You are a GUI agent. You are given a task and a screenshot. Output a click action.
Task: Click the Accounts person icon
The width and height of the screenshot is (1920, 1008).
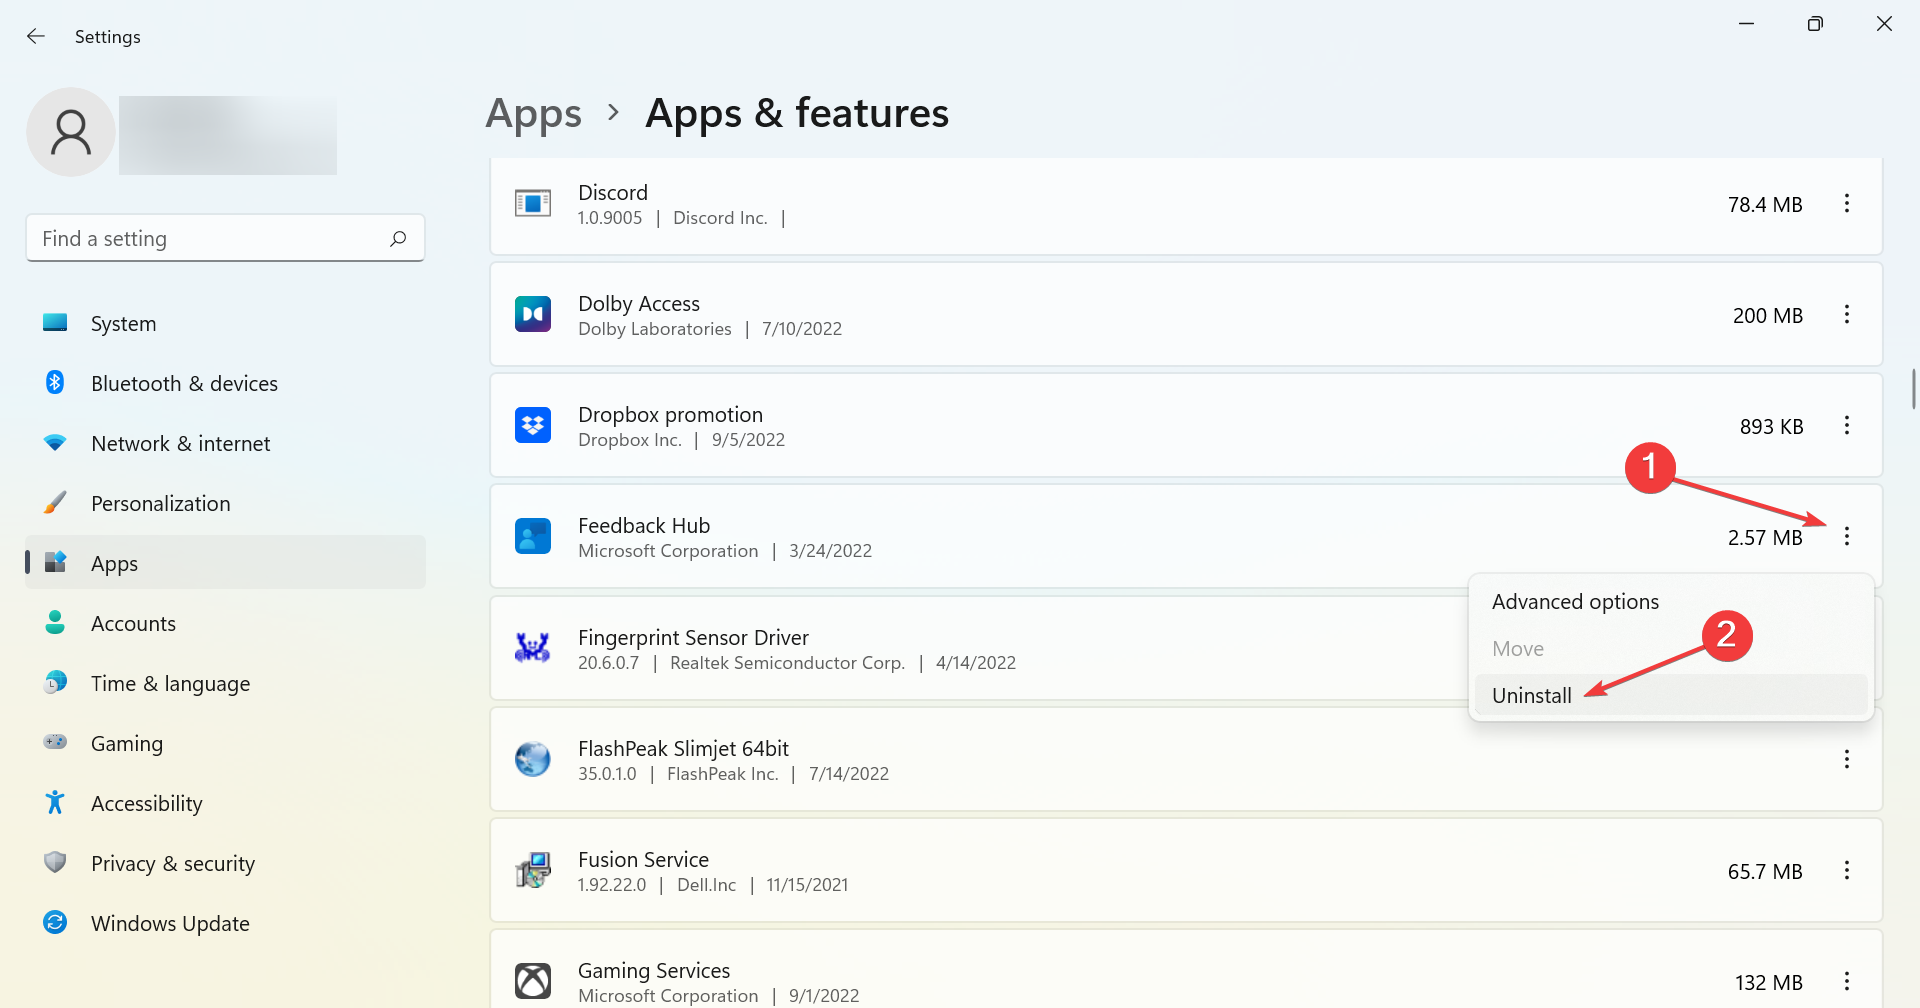point(55,623)
